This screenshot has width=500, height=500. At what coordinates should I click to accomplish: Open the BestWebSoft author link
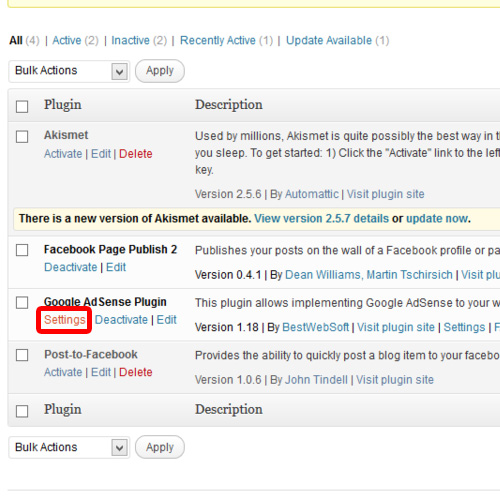click(315, 327)
